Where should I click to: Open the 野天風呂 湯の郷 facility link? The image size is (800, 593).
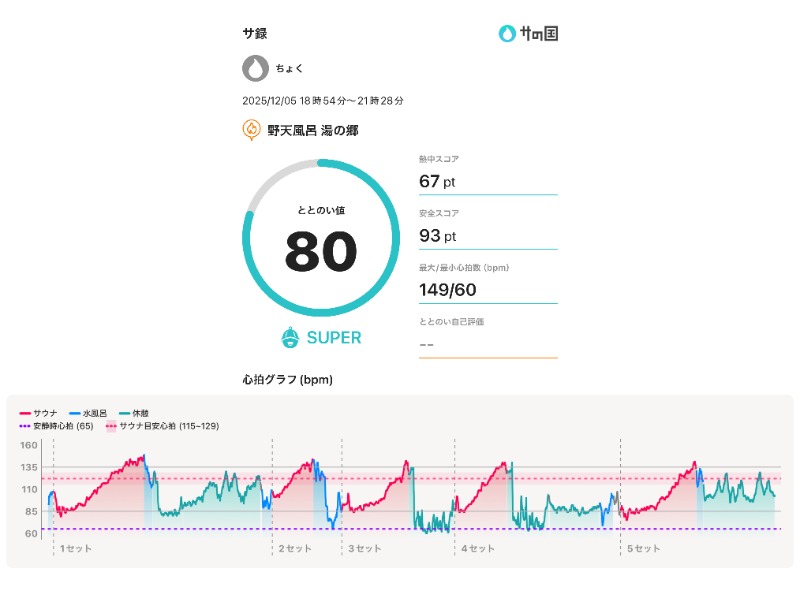312,130
